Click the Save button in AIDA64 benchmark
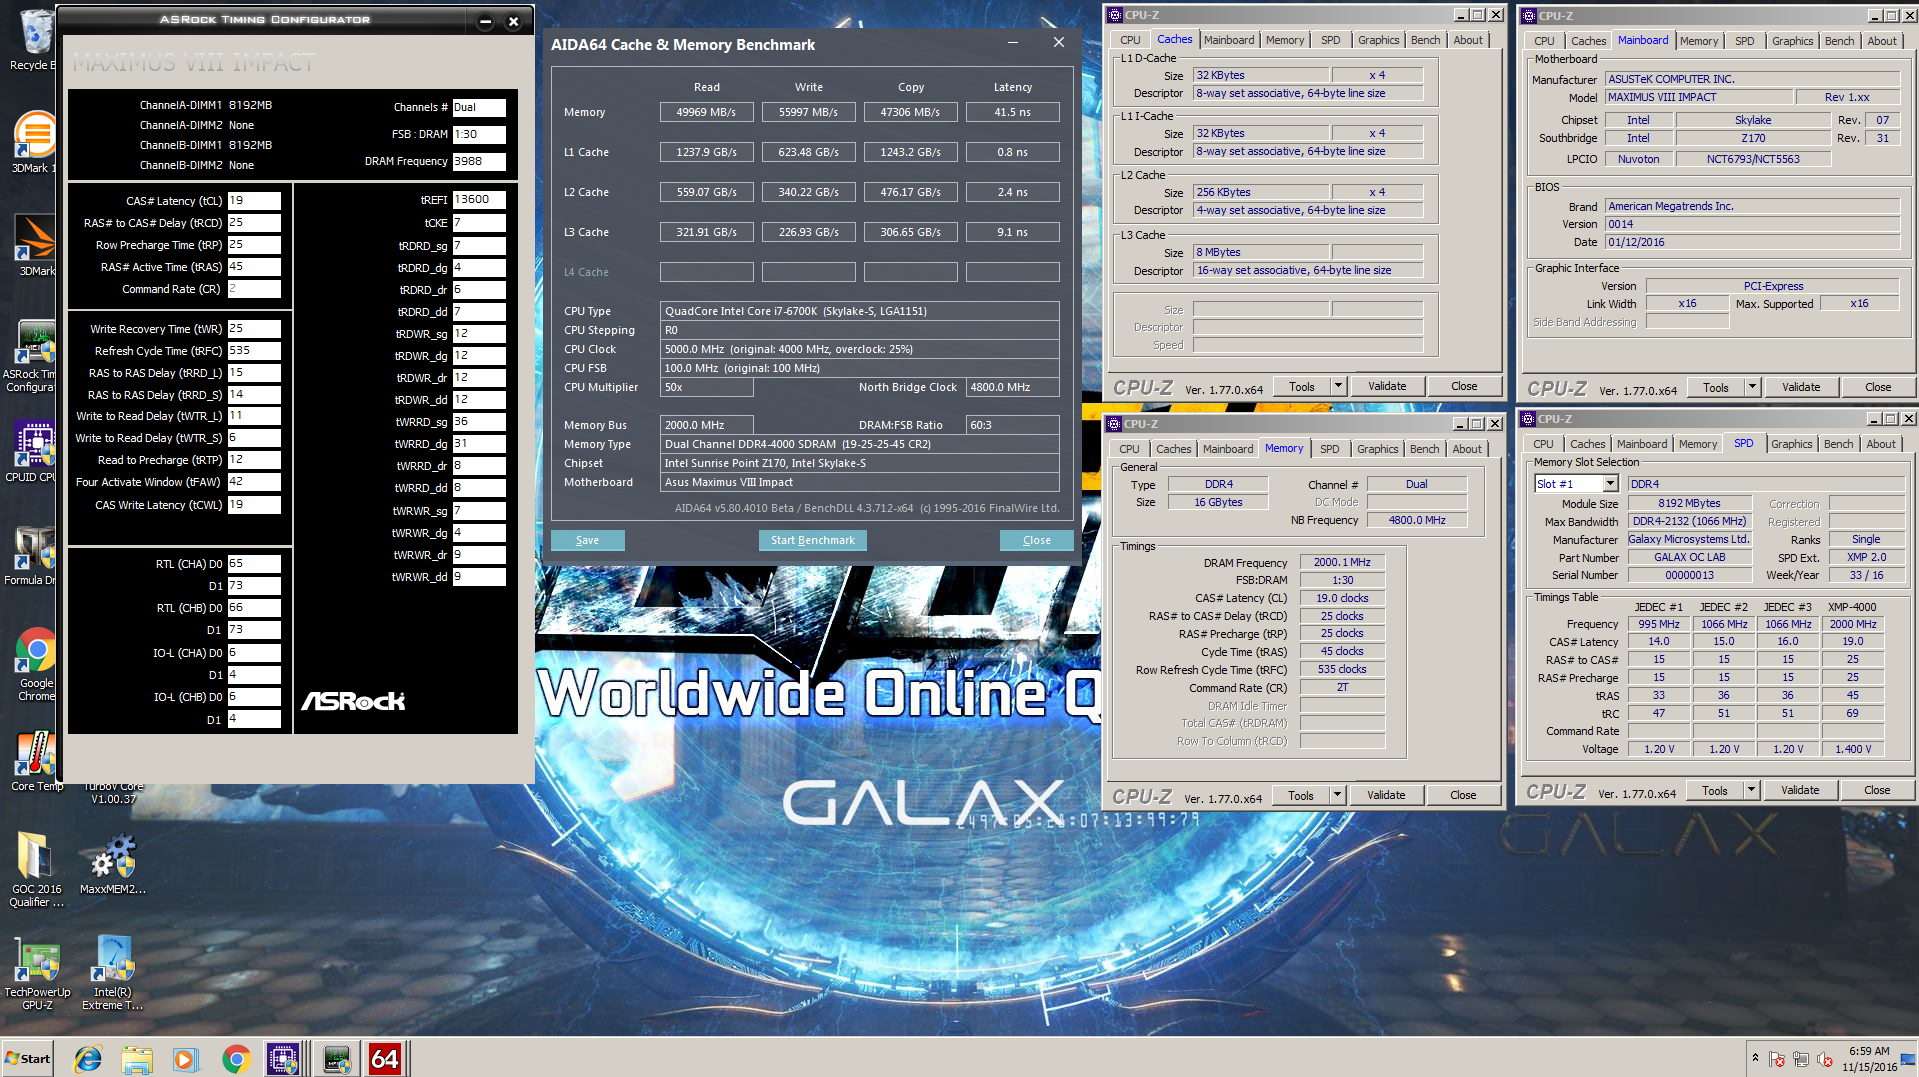This screenshot has height=1077, width=1919. (588, 540)
